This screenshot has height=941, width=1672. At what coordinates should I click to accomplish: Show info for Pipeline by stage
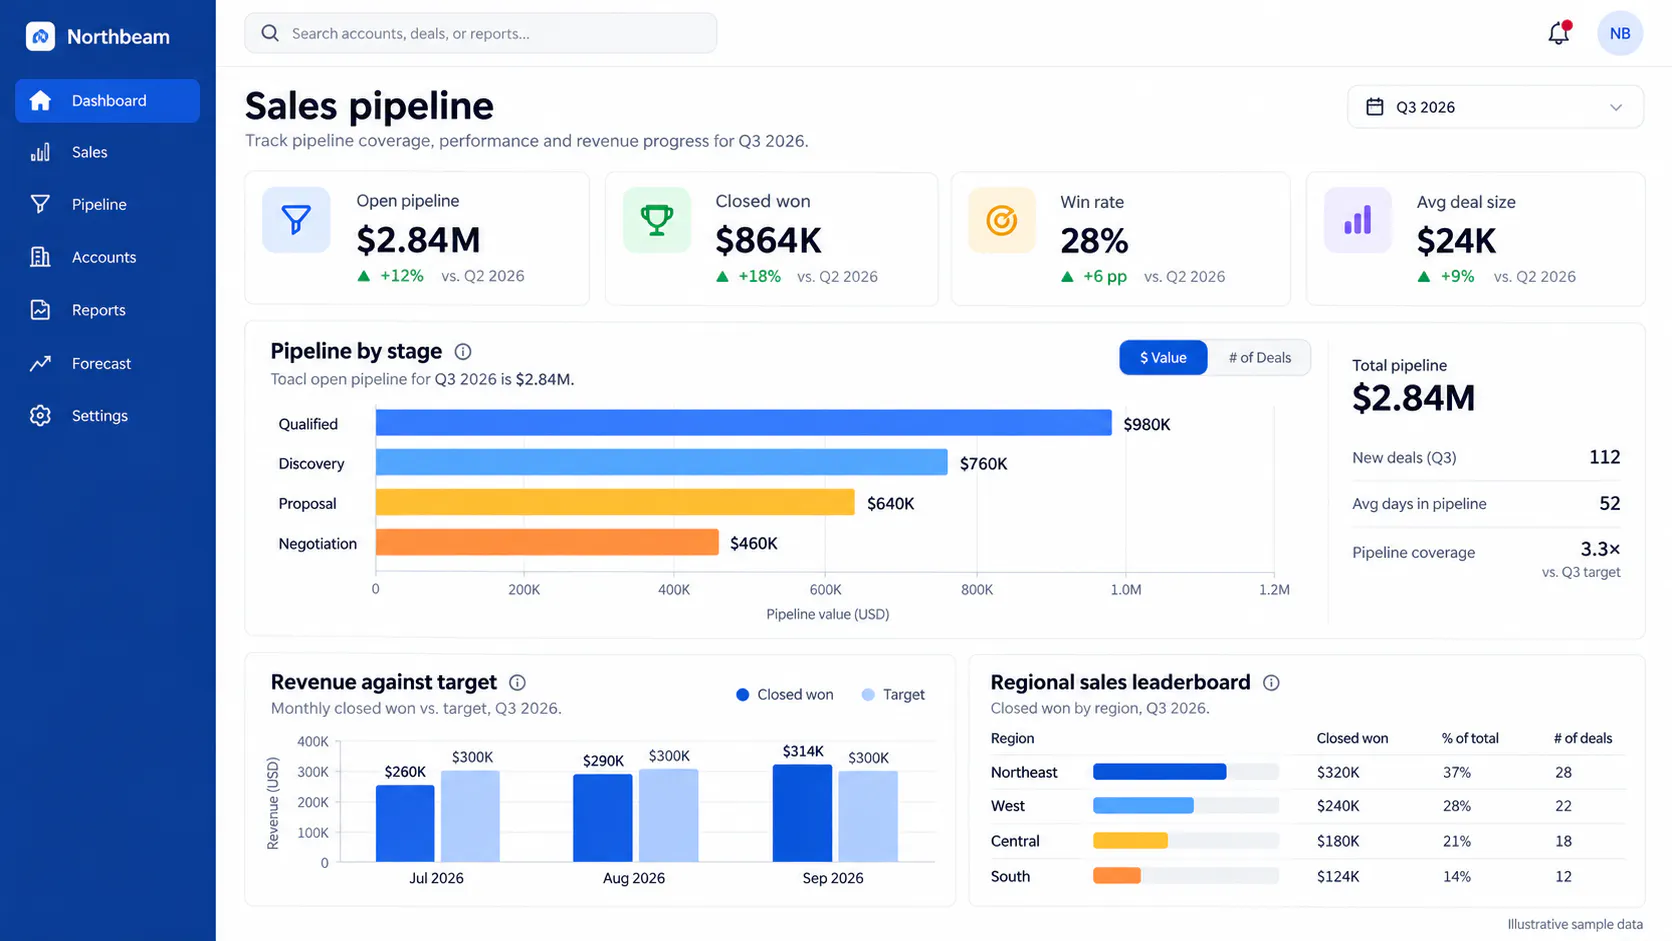463,351
